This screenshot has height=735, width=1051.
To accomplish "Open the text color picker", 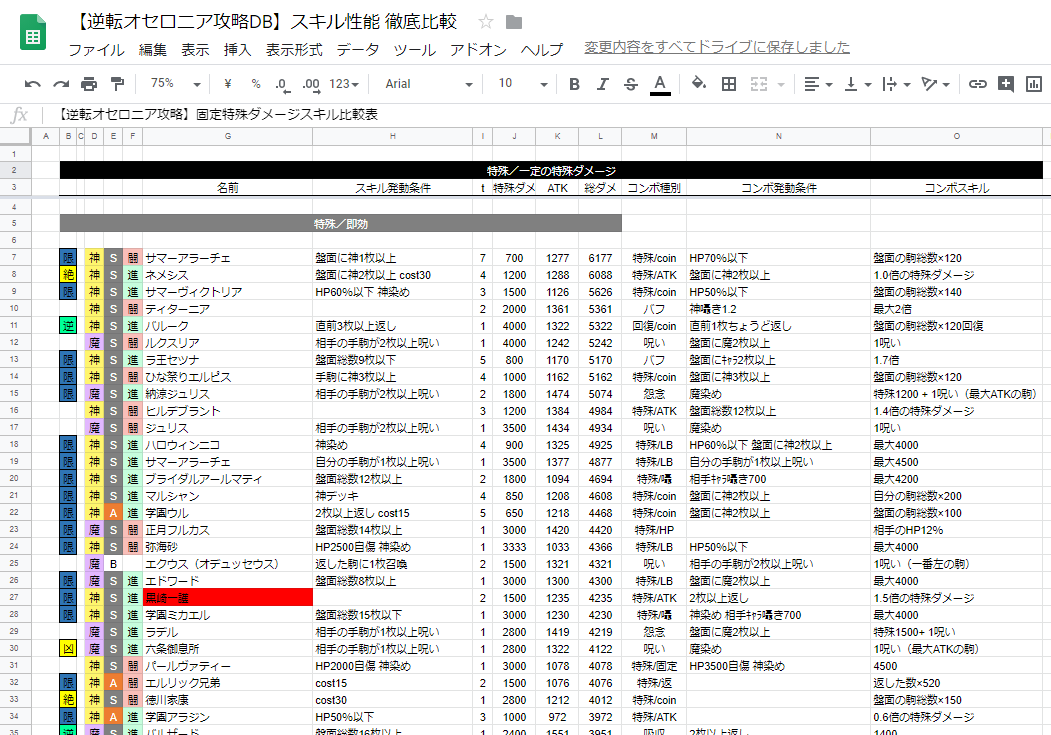I will [660, 84].
